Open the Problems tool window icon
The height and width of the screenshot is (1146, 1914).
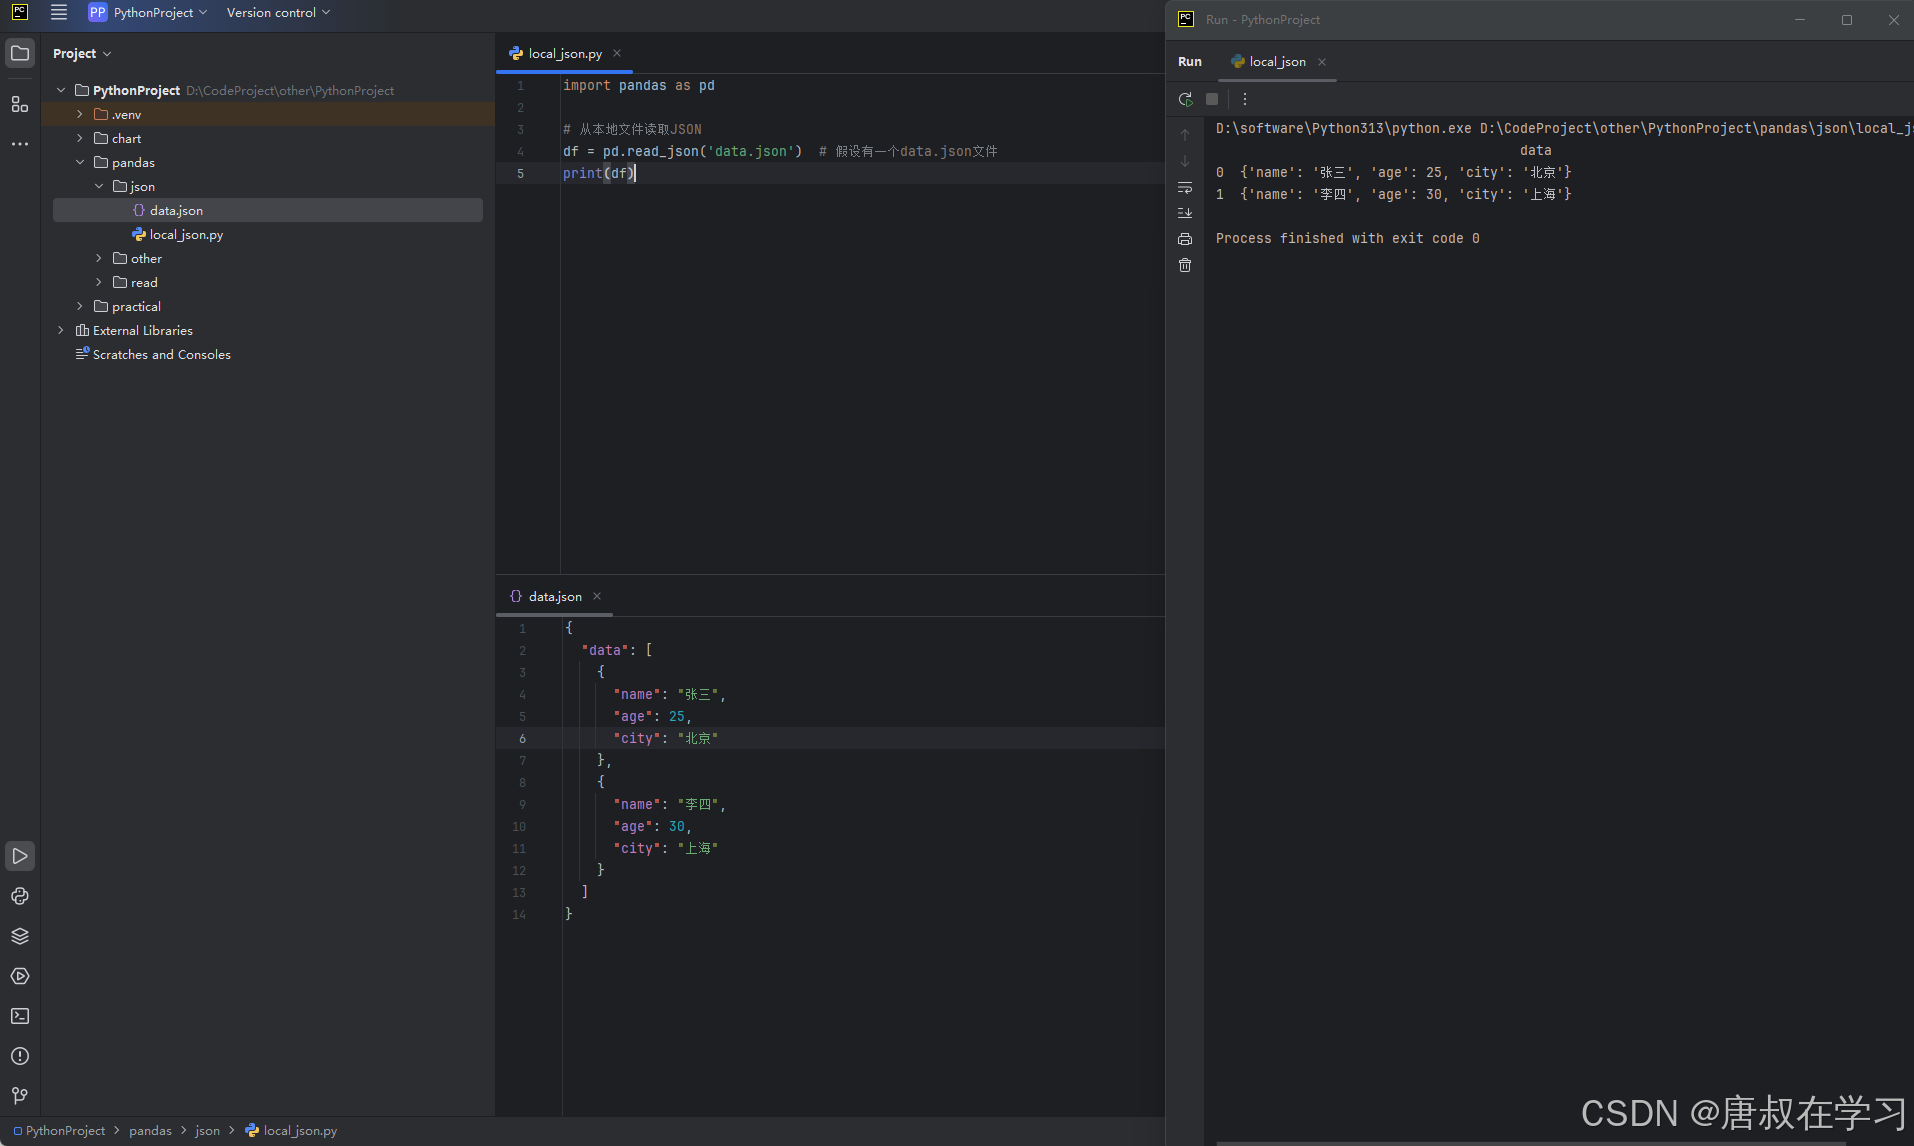click(20, 1056)
